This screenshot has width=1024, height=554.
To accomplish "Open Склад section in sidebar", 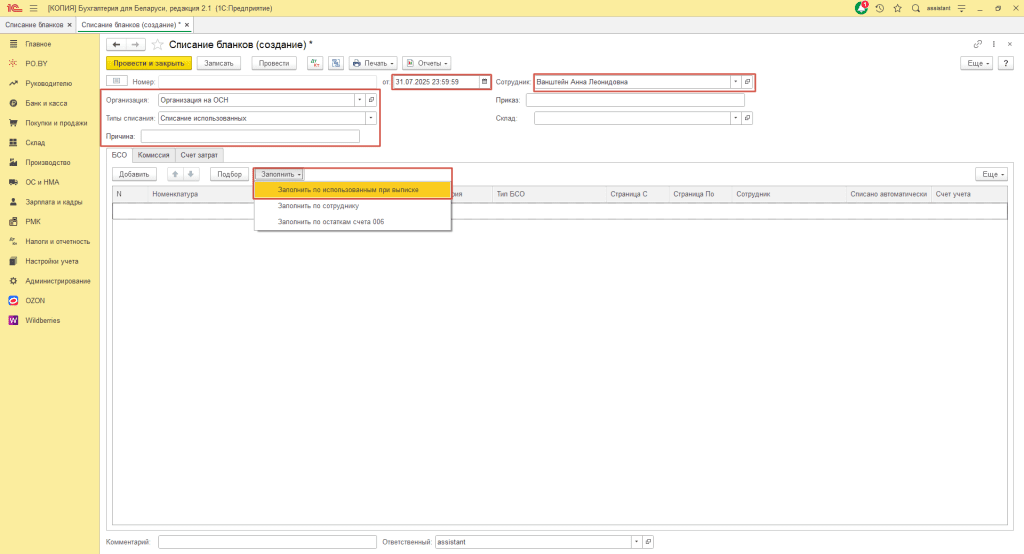I will [35, 142].
